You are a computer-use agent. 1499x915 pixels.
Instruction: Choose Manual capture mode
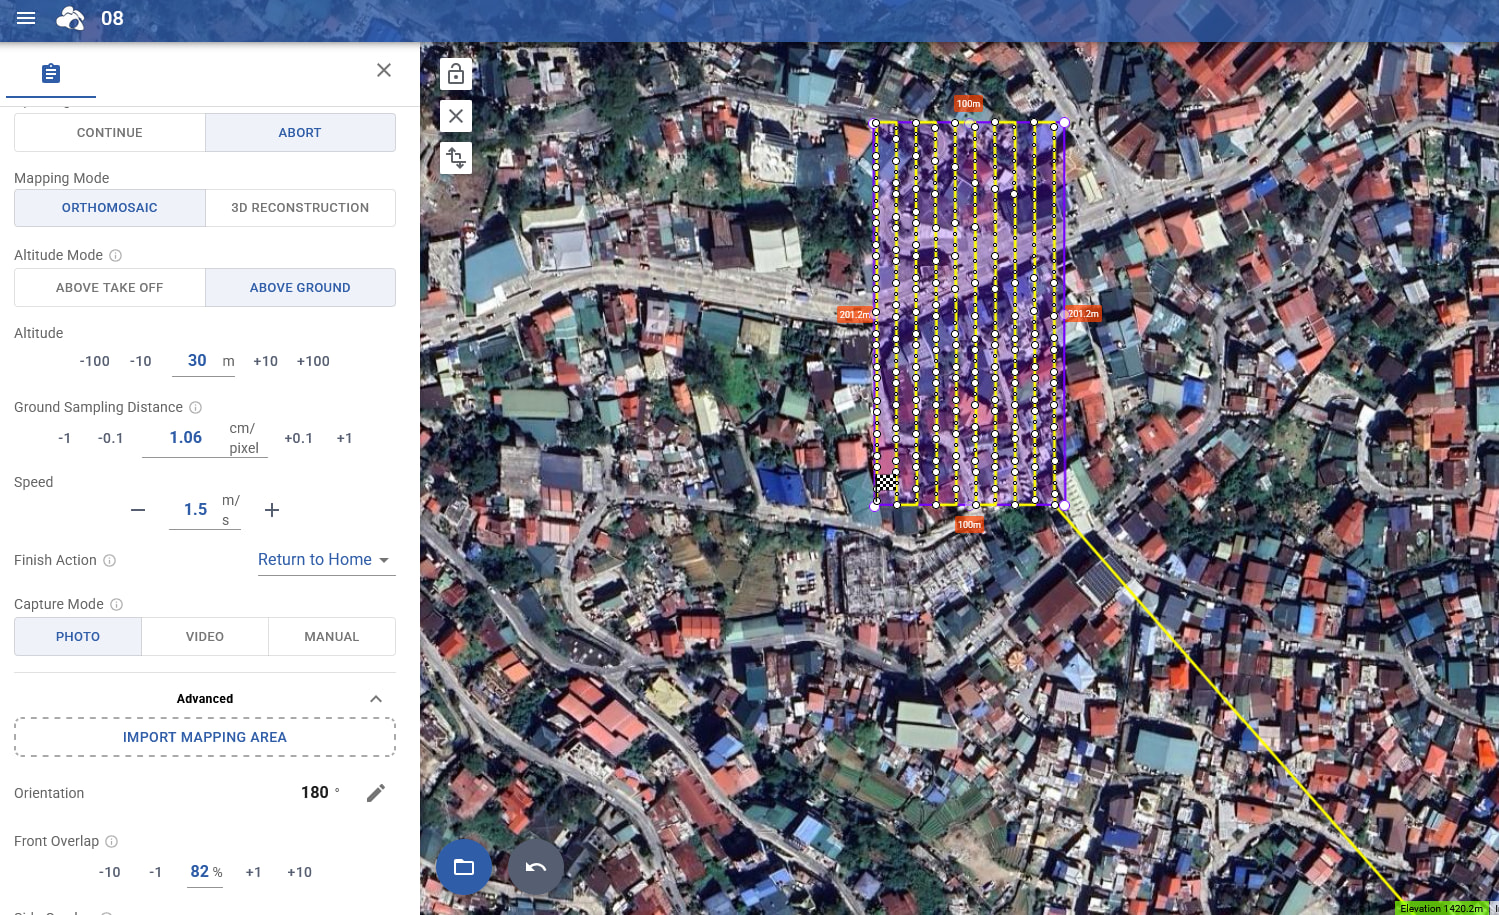tap(332, 637)
